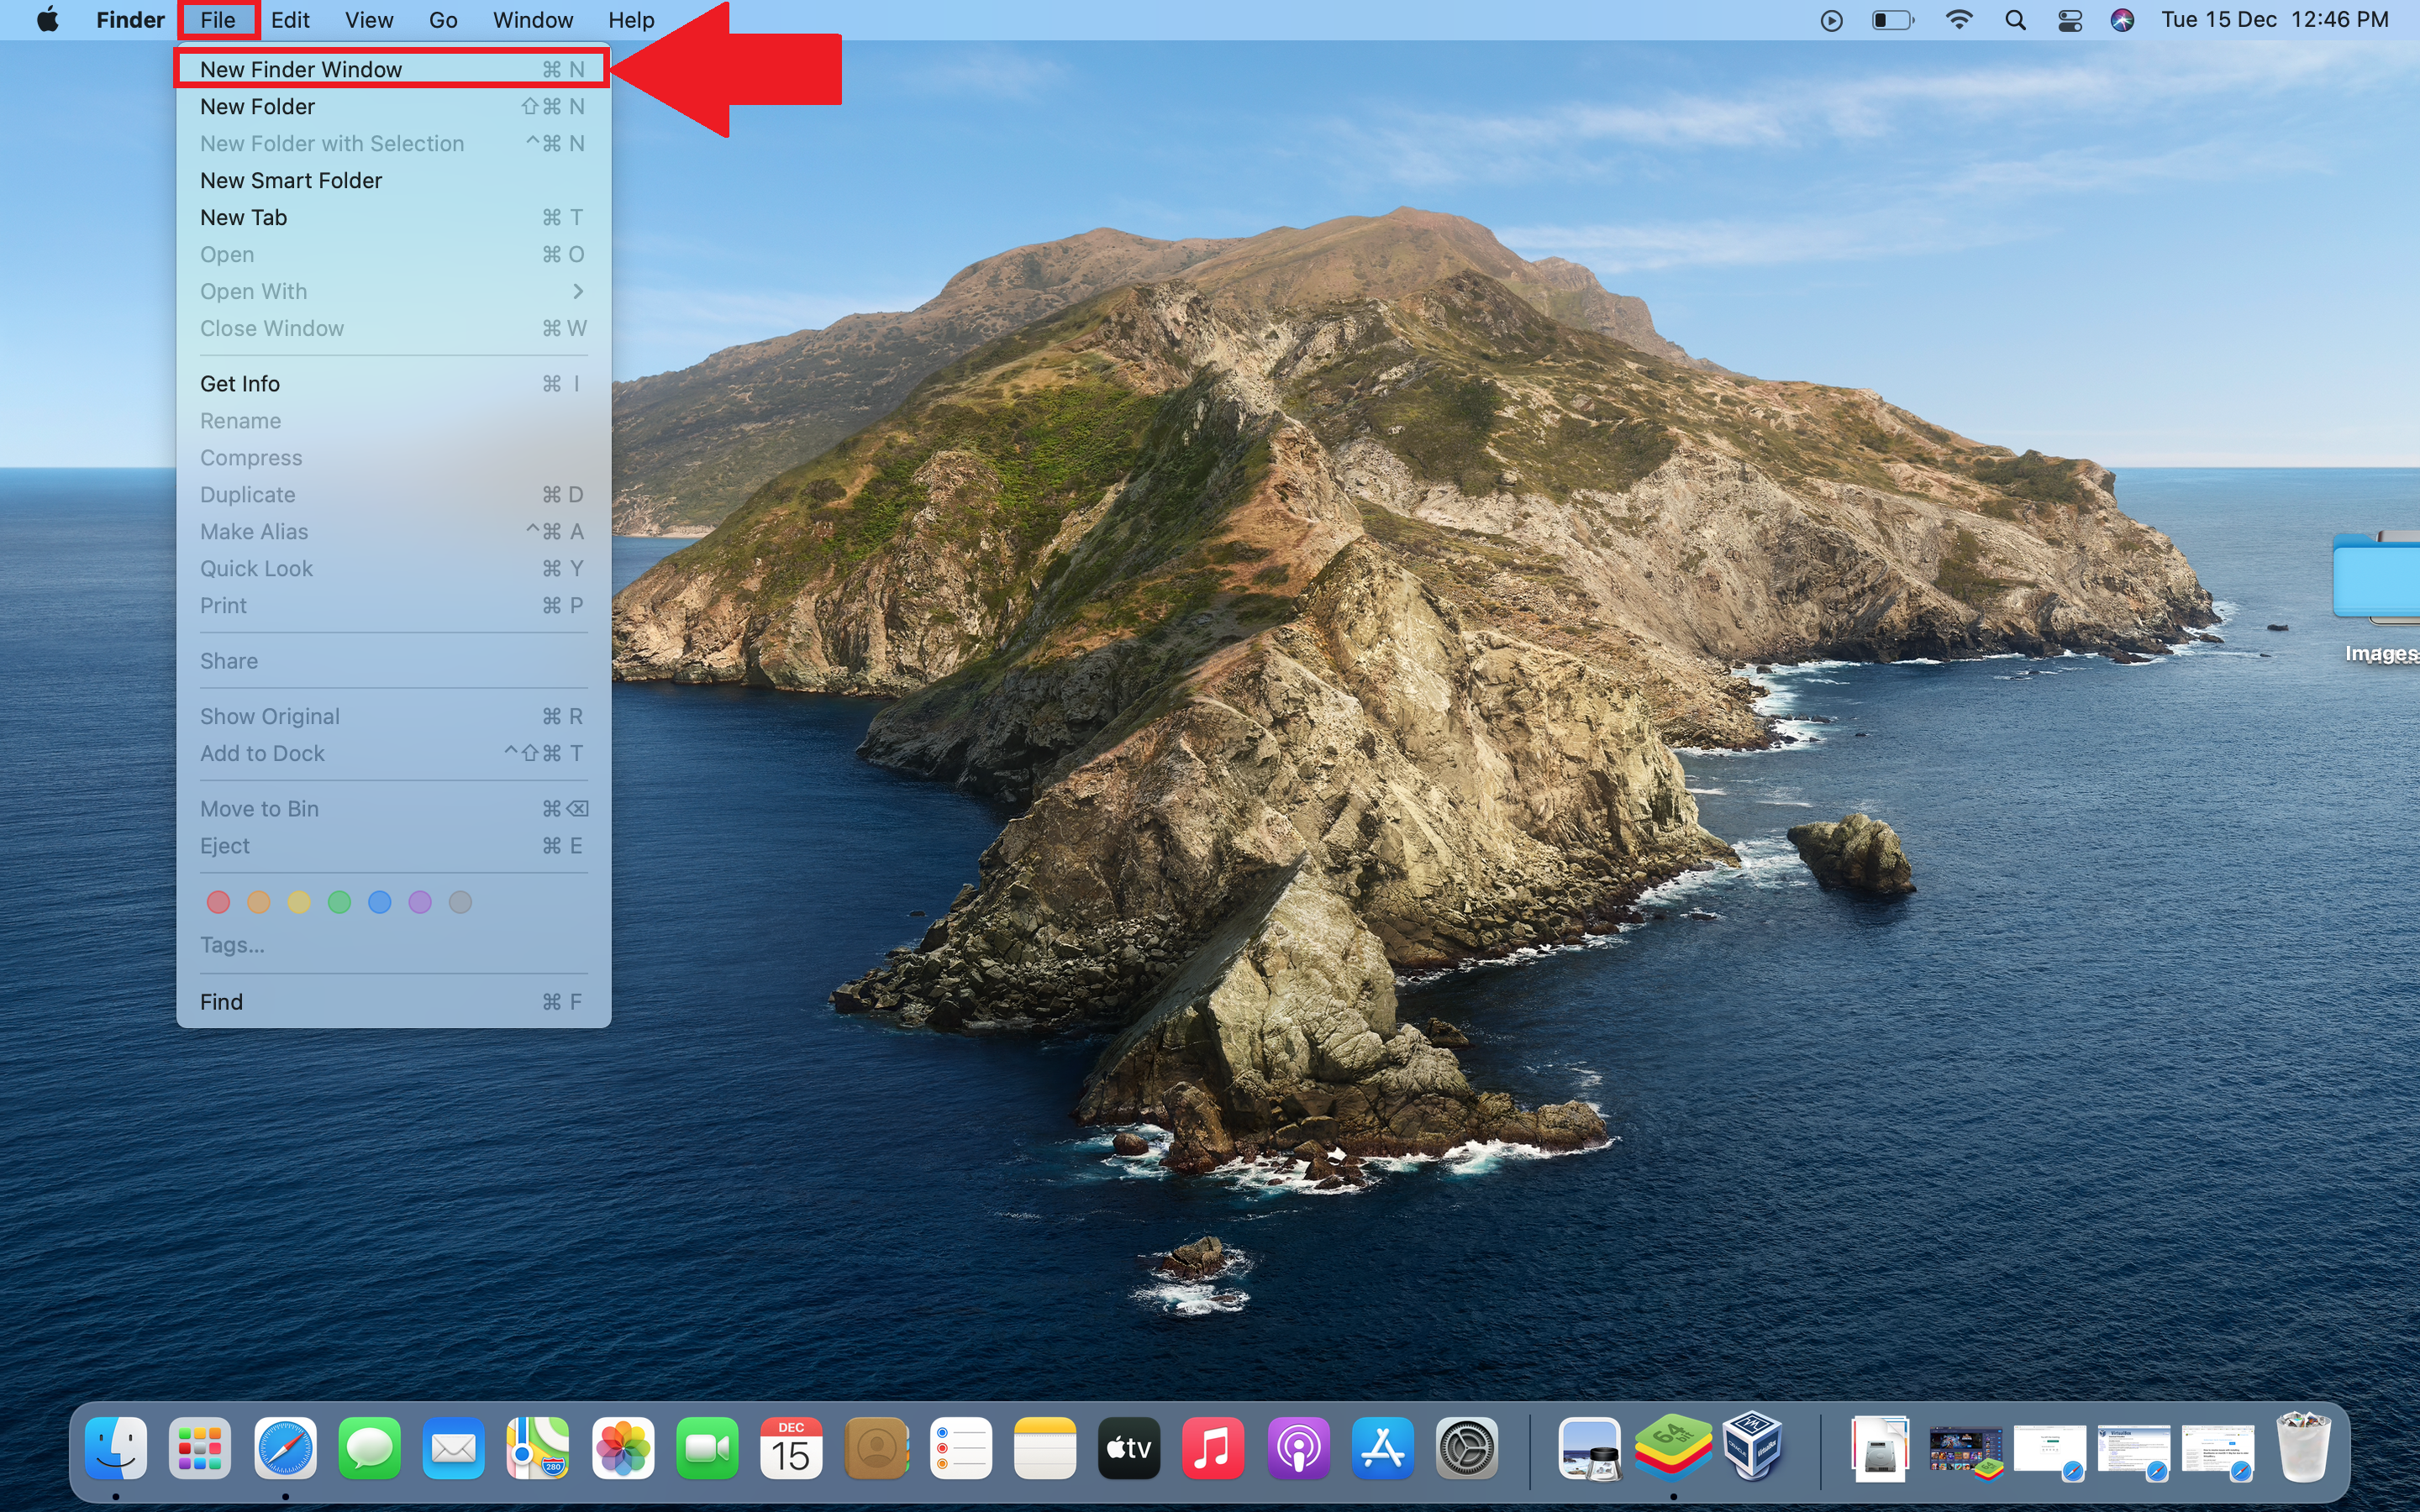This screenshot has width=2420, height=1512.
Task: Open the Finder application
Action: pyautogui.click(x=117, y=1449)
